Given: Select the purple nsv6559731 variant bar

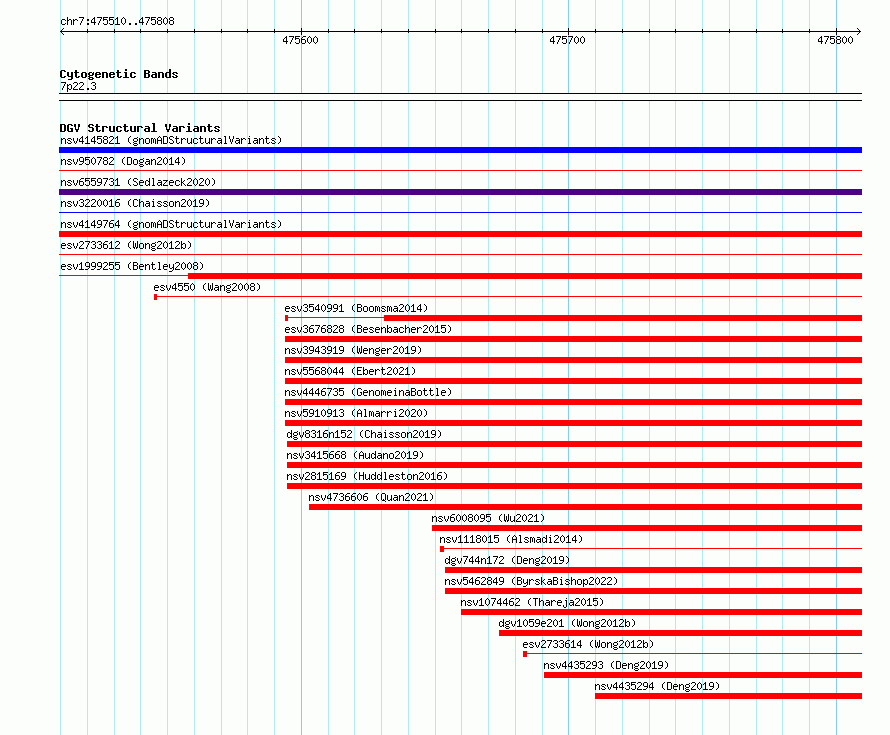Looking at the screenshot, I should [460, 192].
